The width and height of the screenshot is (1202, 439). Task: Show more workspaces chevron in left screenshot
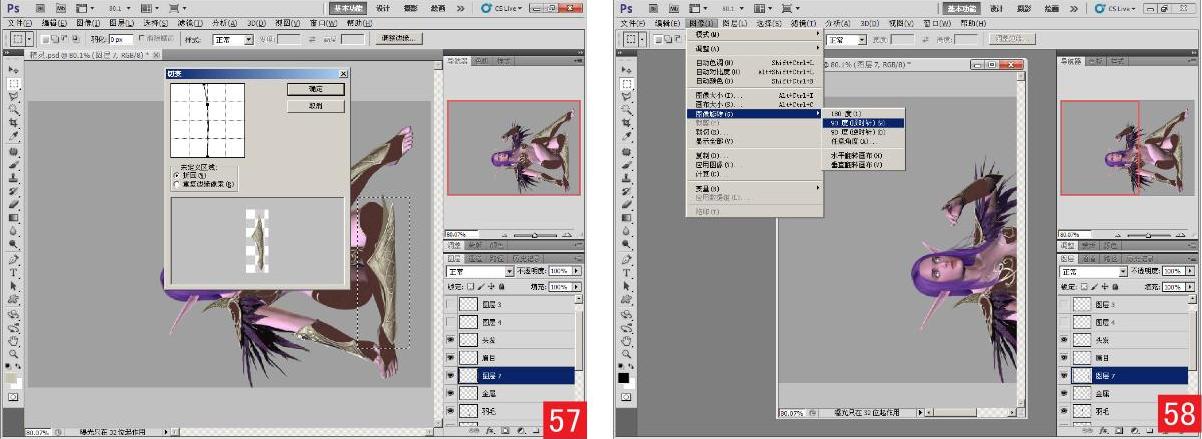point(459,7)
